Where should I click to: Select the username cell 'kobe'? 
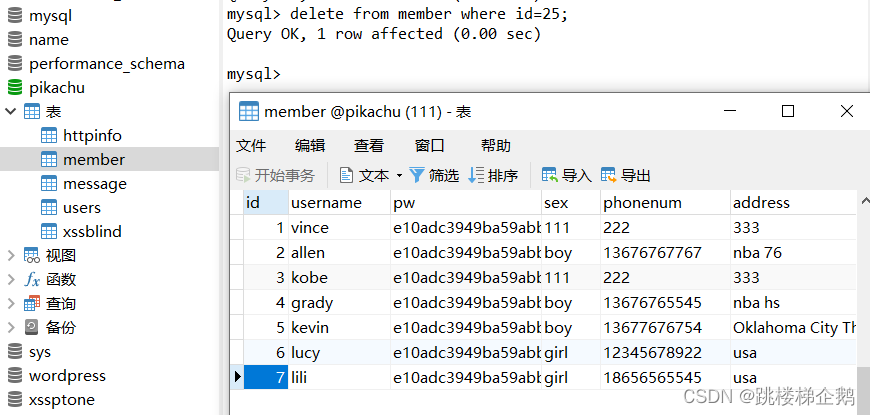pos(340,277)
